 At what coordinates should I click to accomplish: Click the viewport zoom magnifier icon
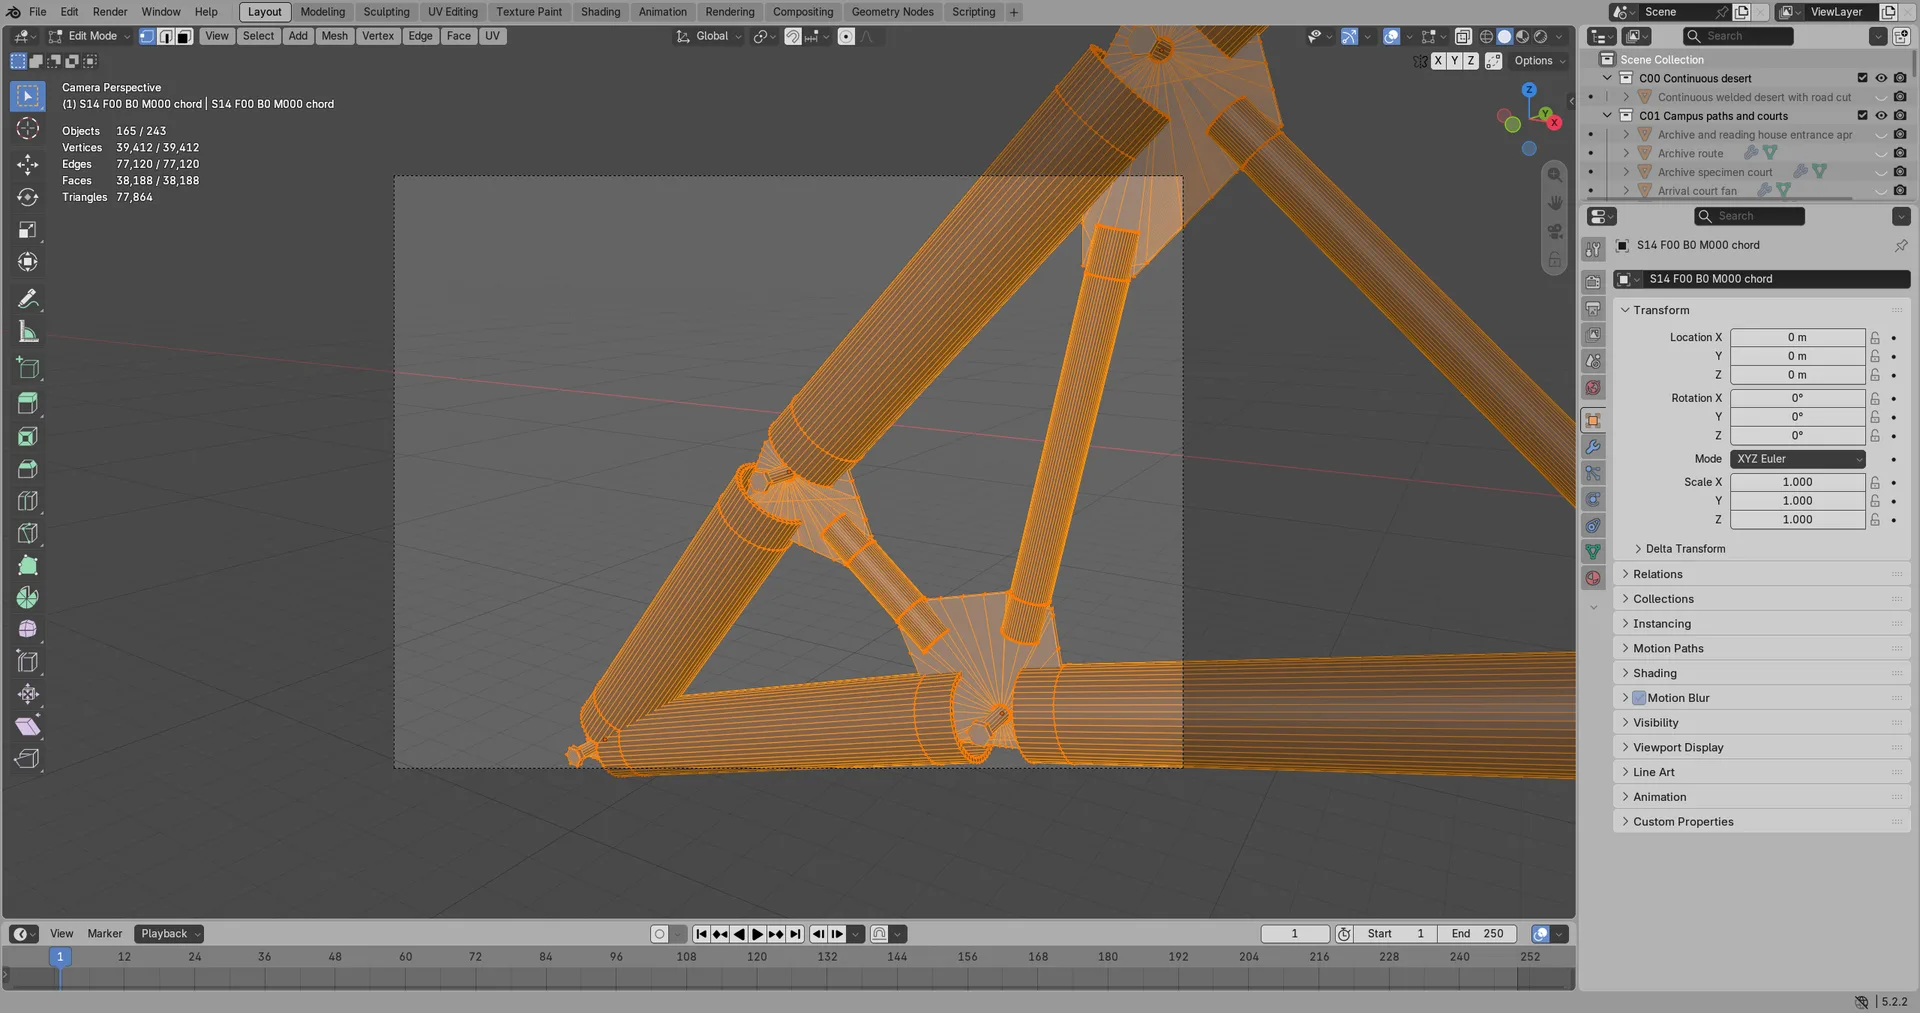pyautogui.click(x=1555, y=175)
